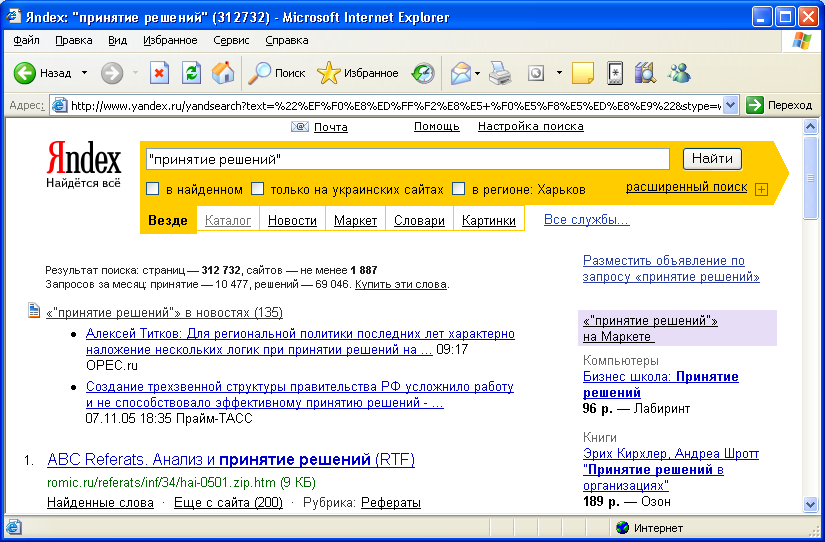Open the Избранное menu
The image size is (825, 542).
tap(170, 41)
